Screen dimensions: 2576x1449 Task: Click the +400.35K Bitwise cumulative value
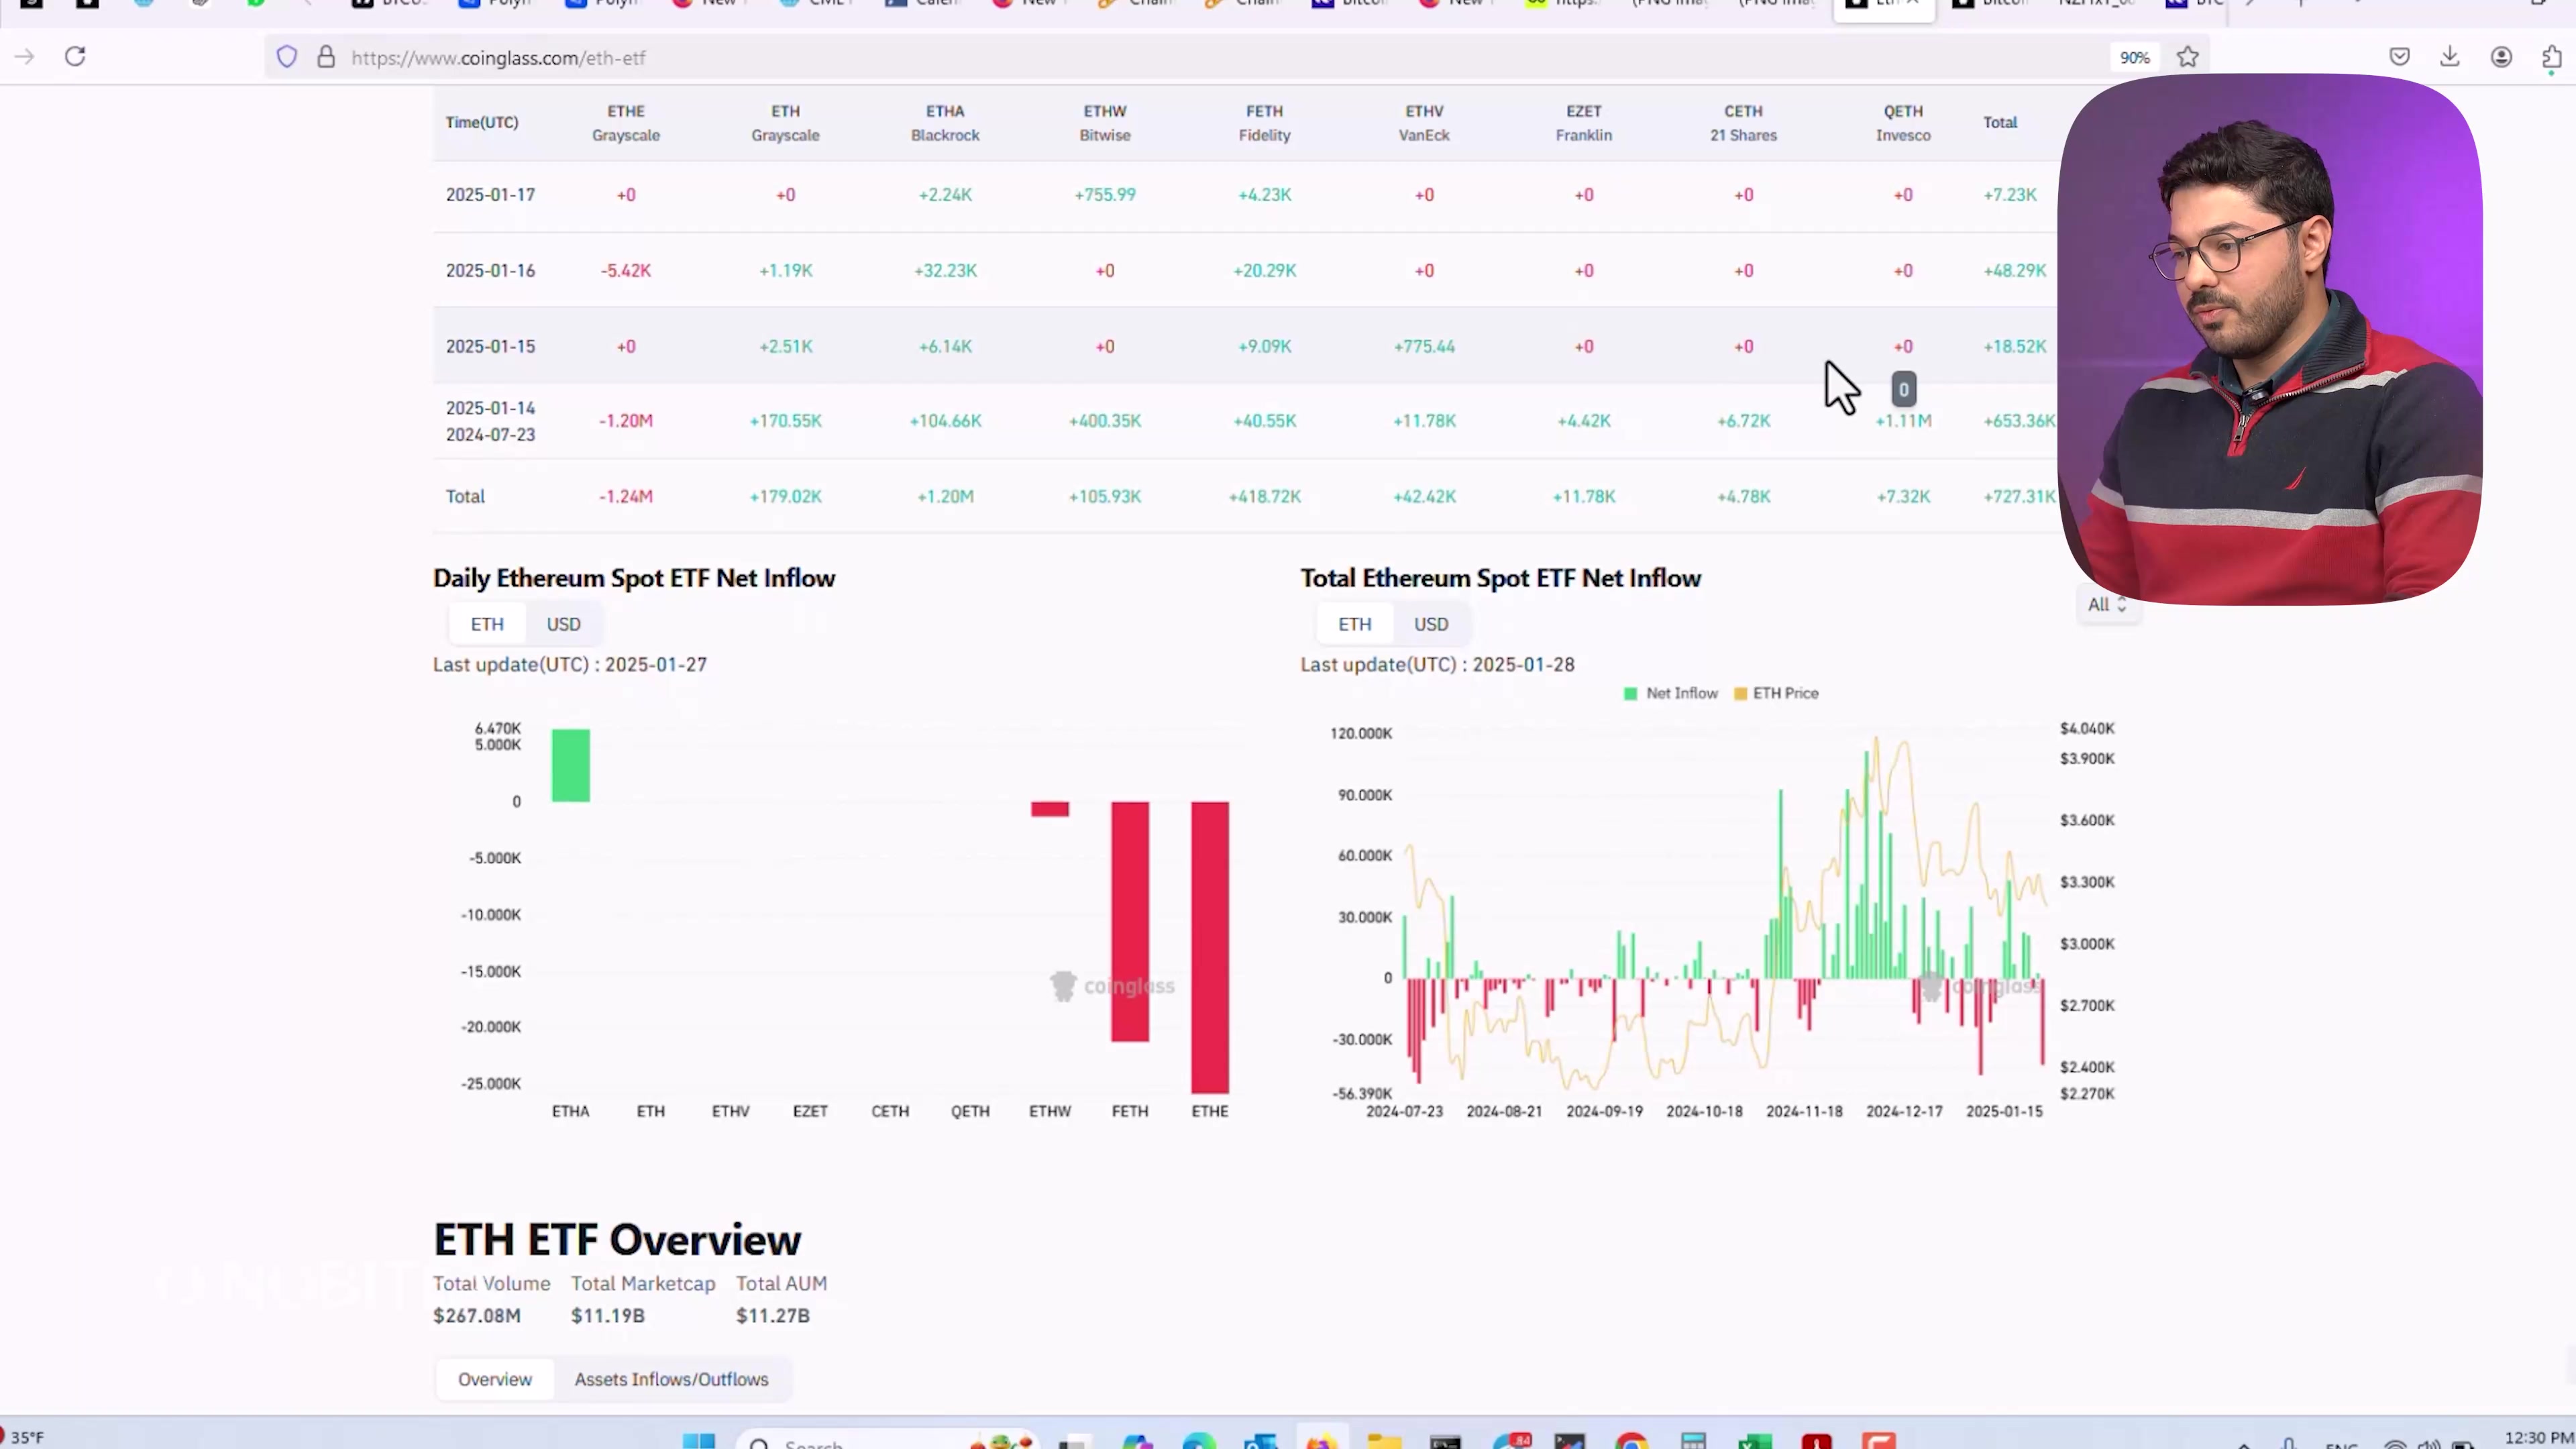1105,421
